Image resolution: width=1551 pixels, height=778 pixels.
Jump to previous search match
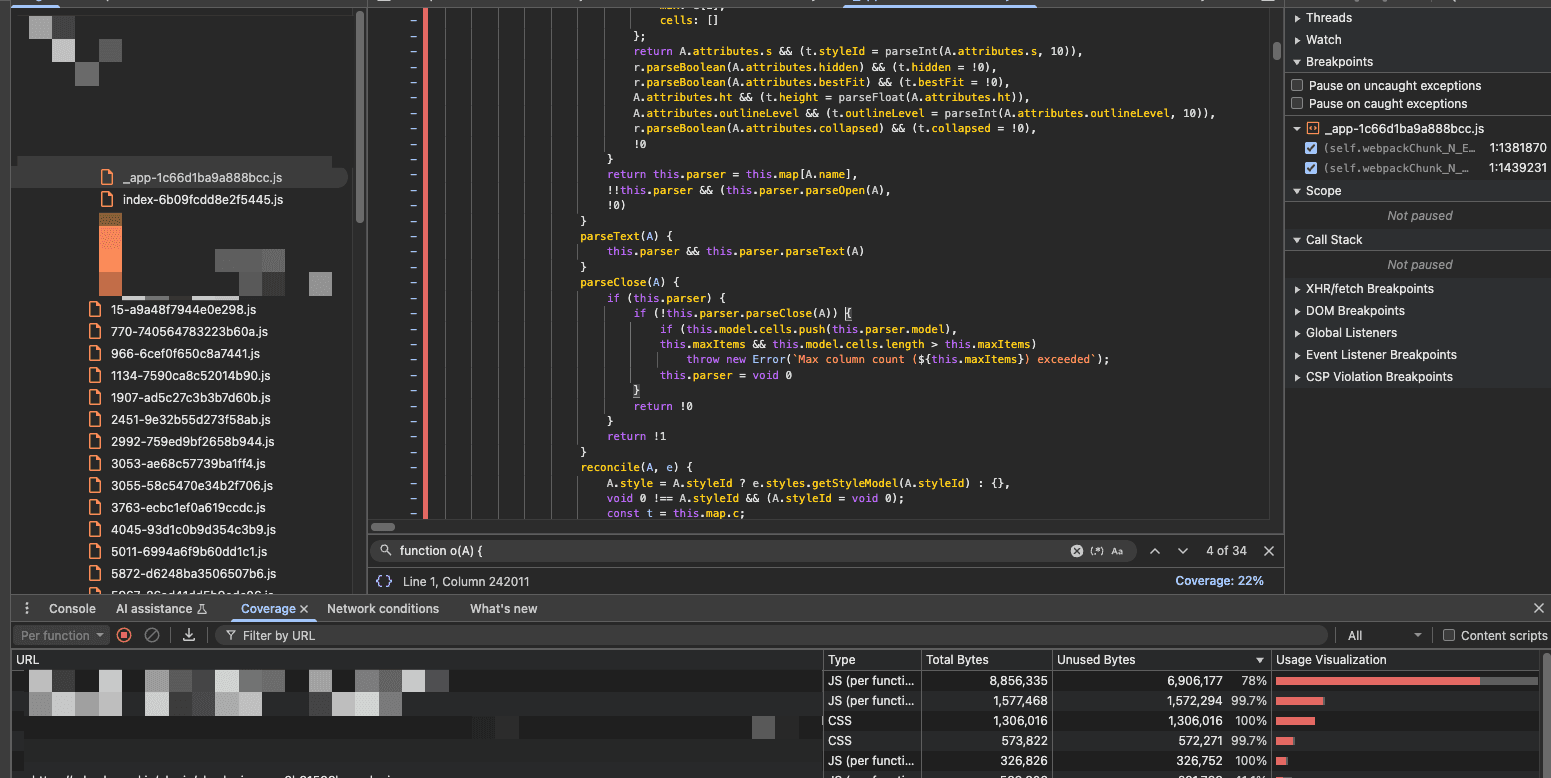1155,550
